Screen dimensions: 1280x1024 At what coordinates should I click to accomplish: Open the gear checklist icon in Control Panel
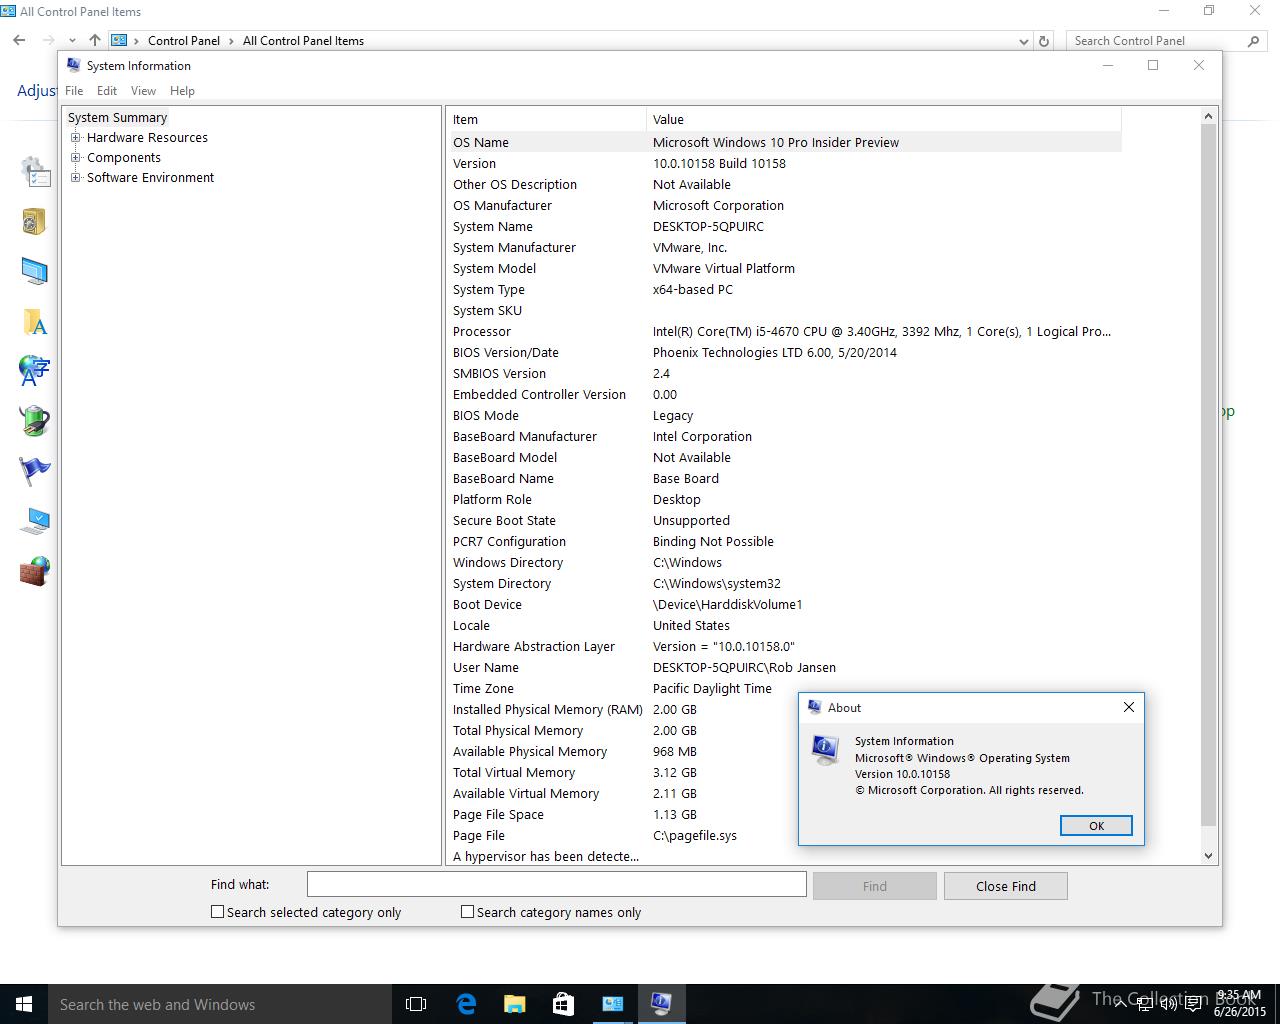34,171
